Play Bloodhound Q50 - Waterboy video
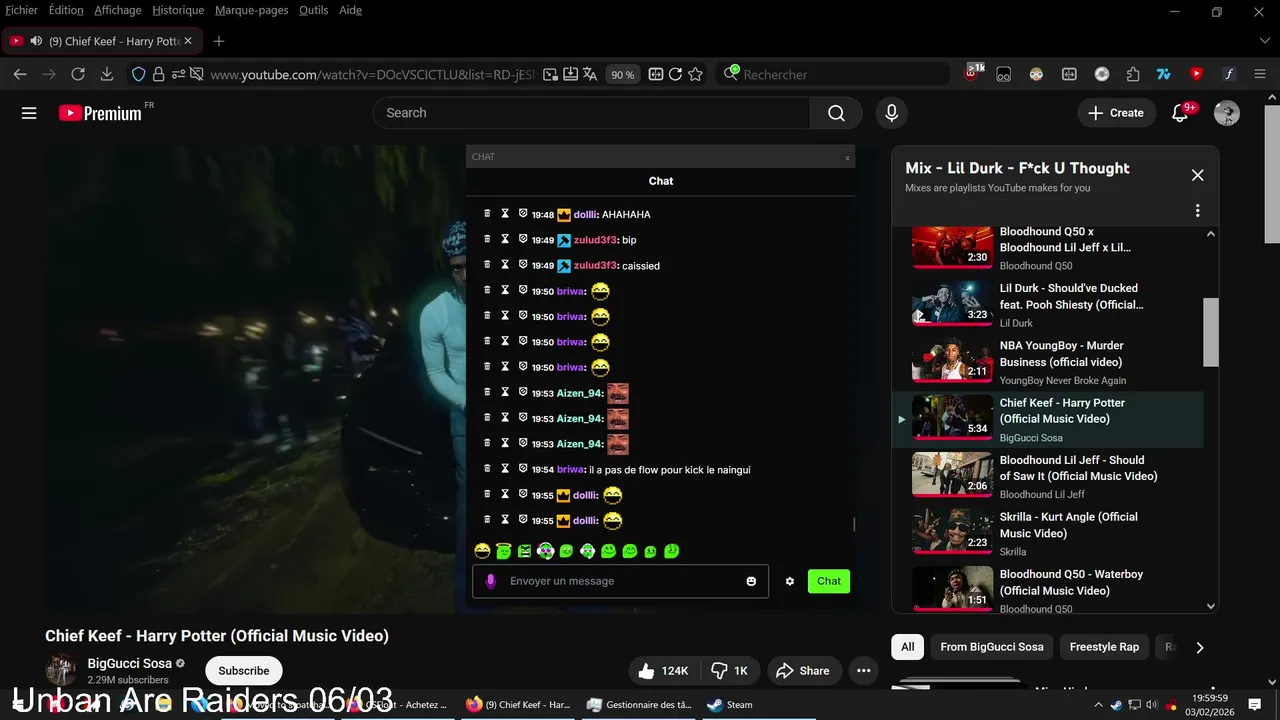Screen dimensions: 1280x720 pos(952,589)
